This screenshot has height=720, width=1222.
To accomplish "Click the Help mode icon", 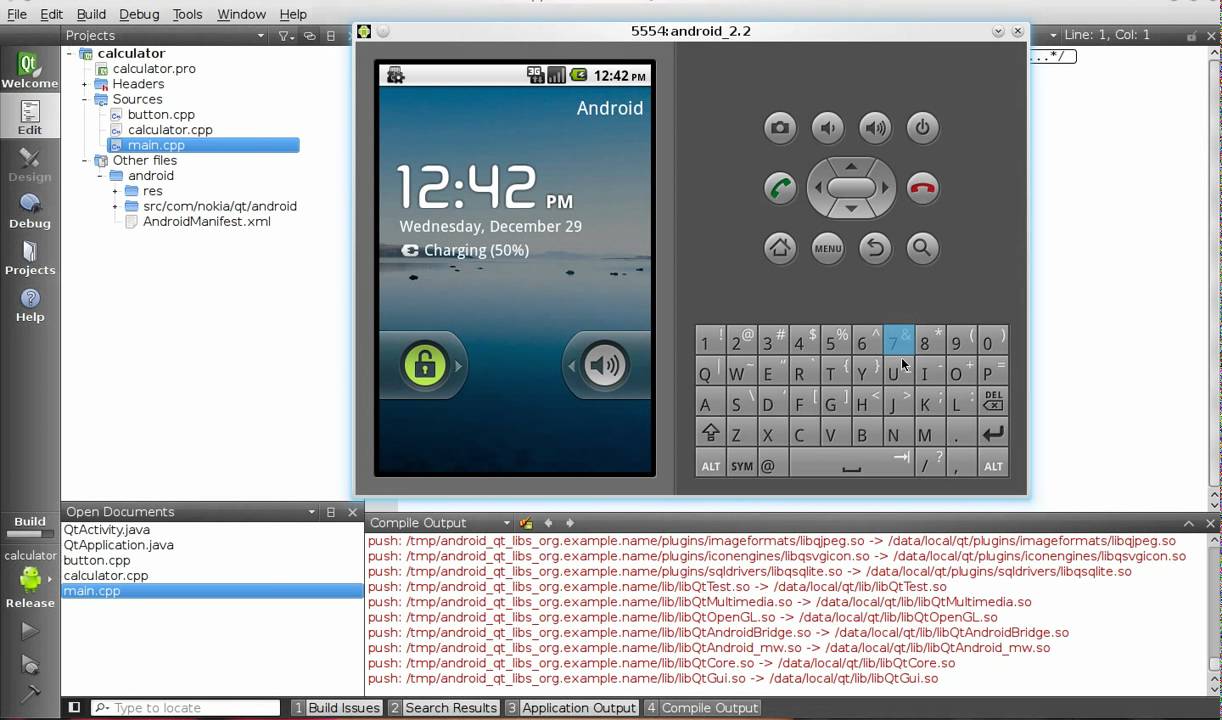I will (29, 306).
